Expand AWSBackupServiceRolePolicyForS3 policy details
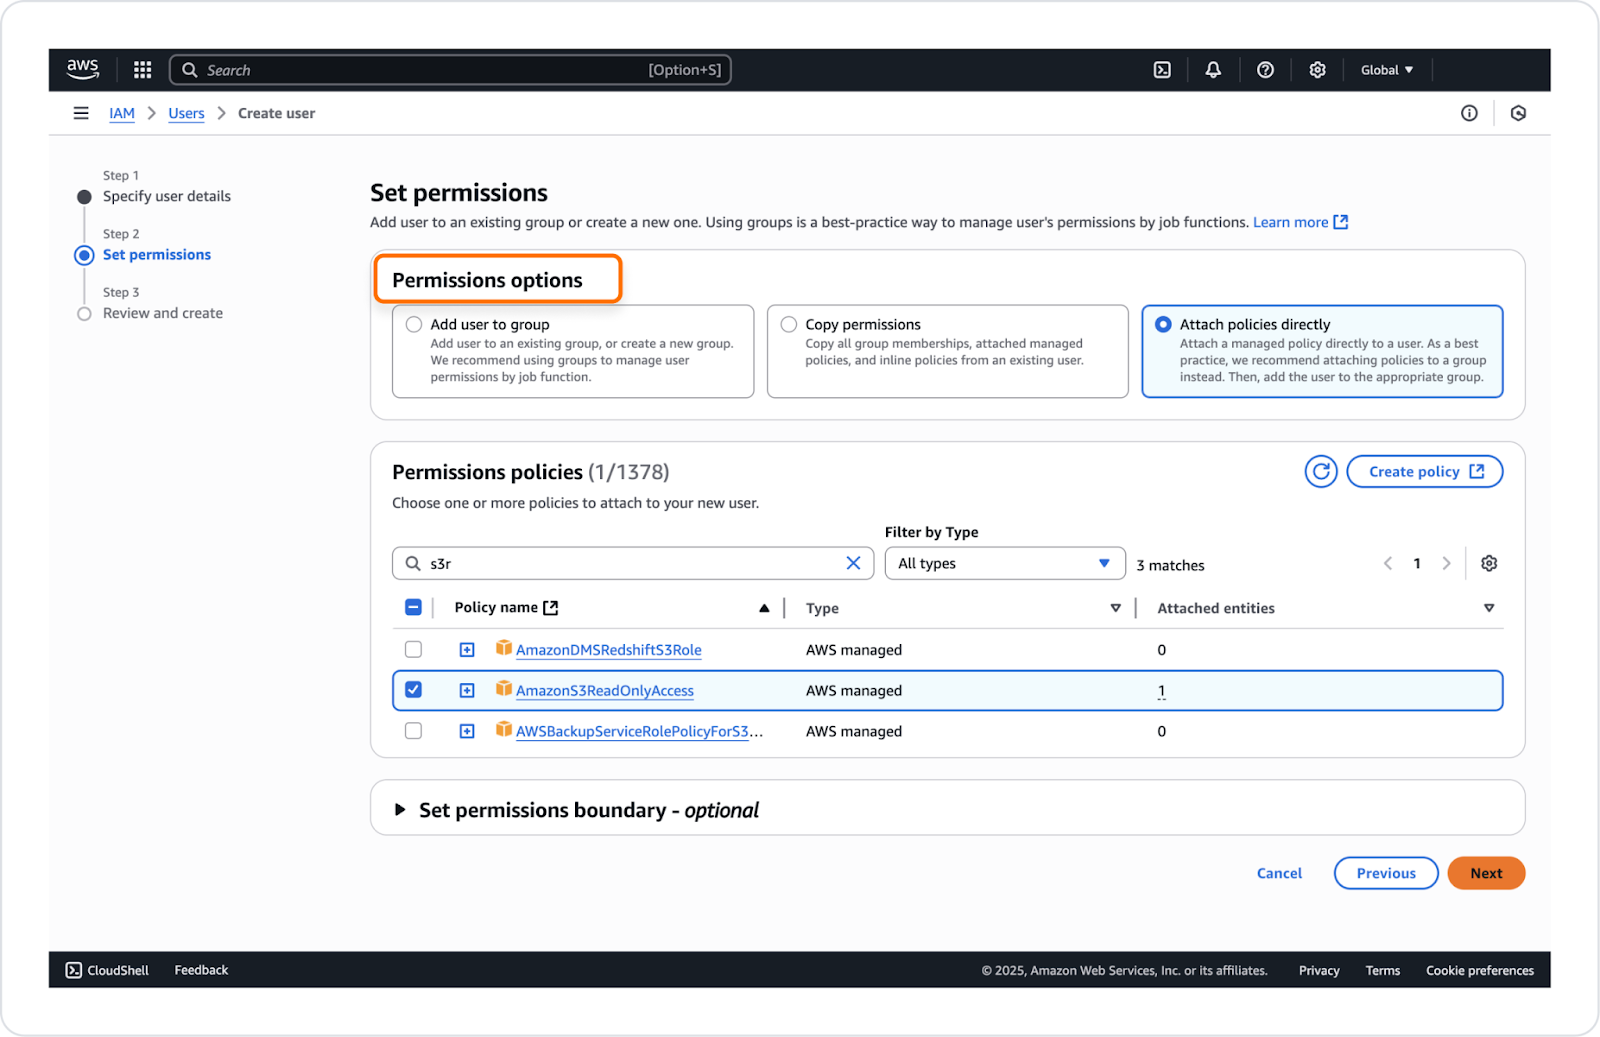 467,731
